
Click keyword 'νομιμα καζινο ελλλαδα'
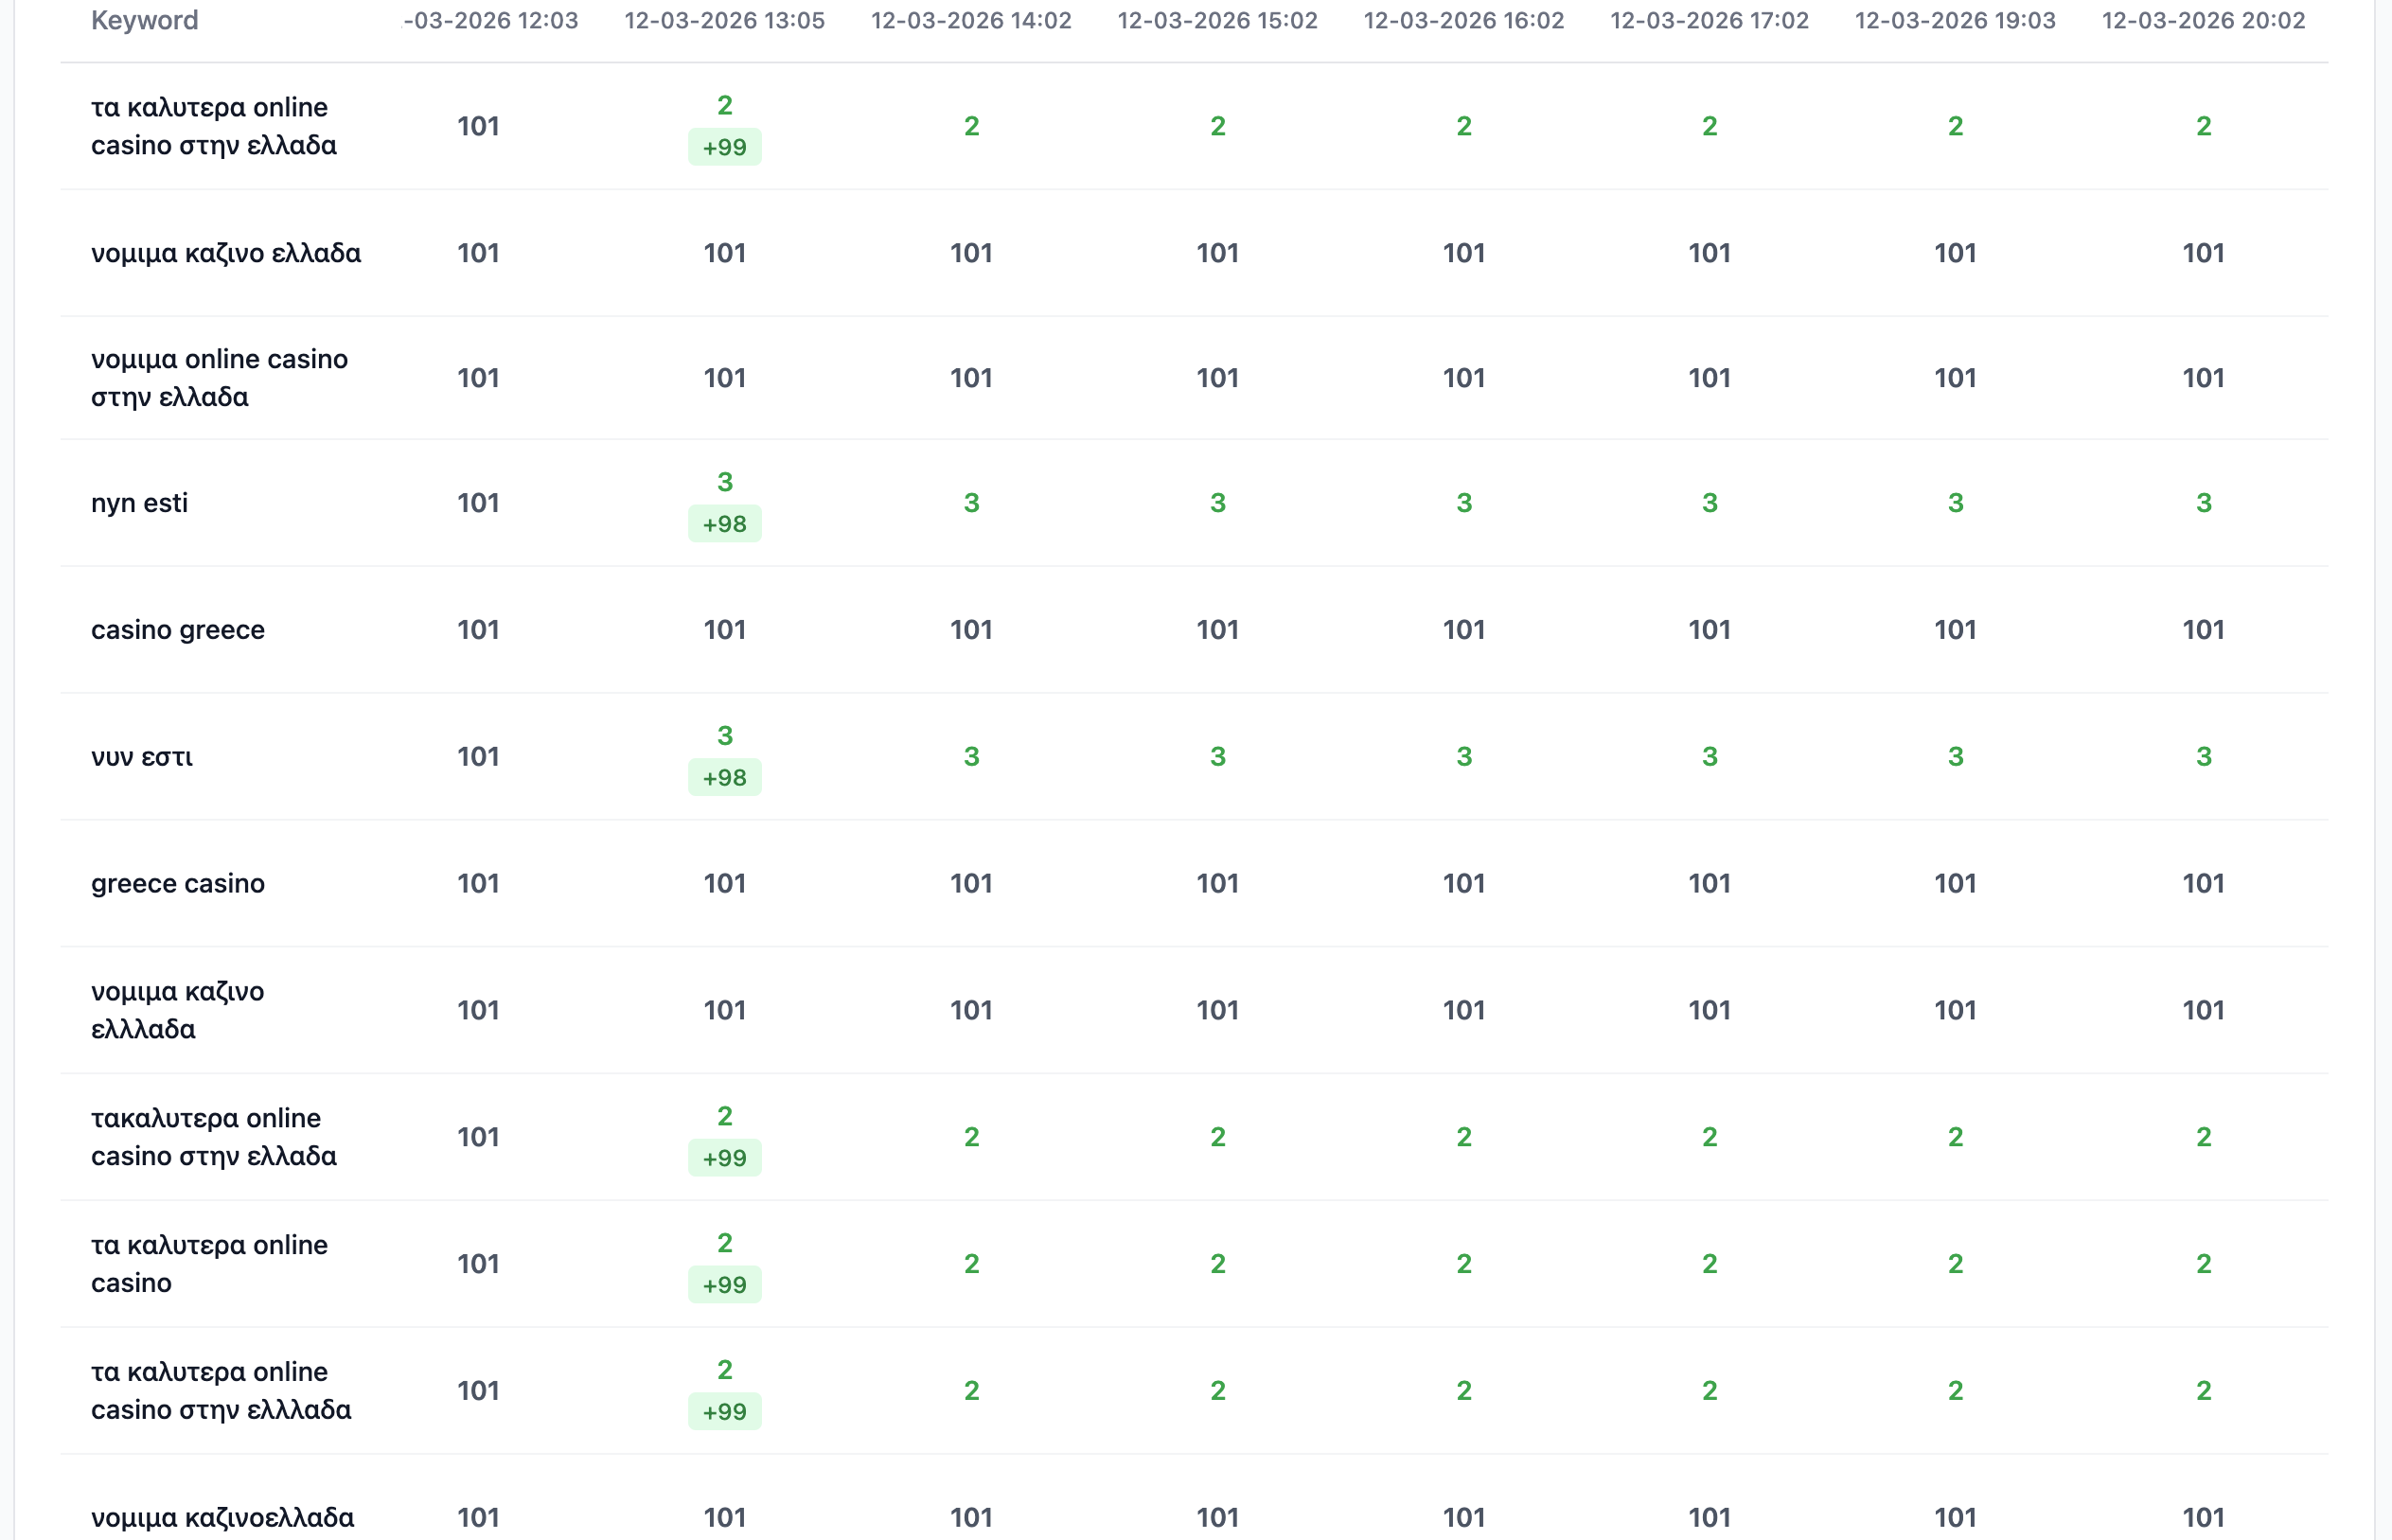click(x=178, y=1010)
